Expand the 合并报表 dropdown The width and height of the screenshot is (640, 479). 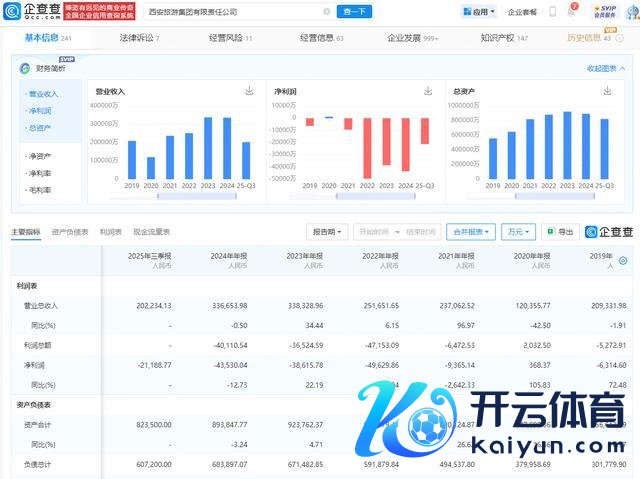coord(470,232)
